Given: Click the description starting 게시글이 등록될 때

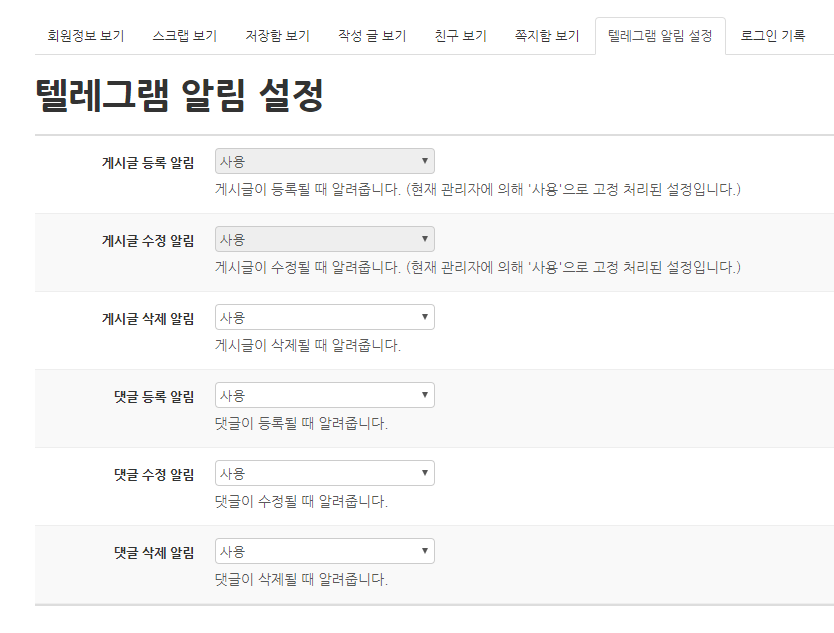Looking at the screenshot, I should pos(478,189).
